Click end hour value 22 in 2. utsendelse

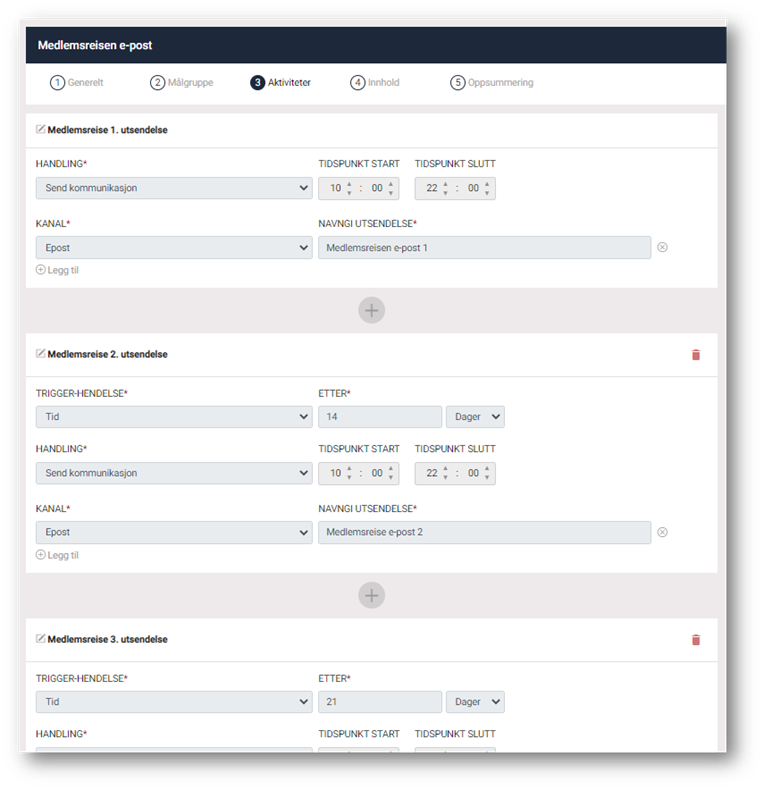[x=432, y=473]
